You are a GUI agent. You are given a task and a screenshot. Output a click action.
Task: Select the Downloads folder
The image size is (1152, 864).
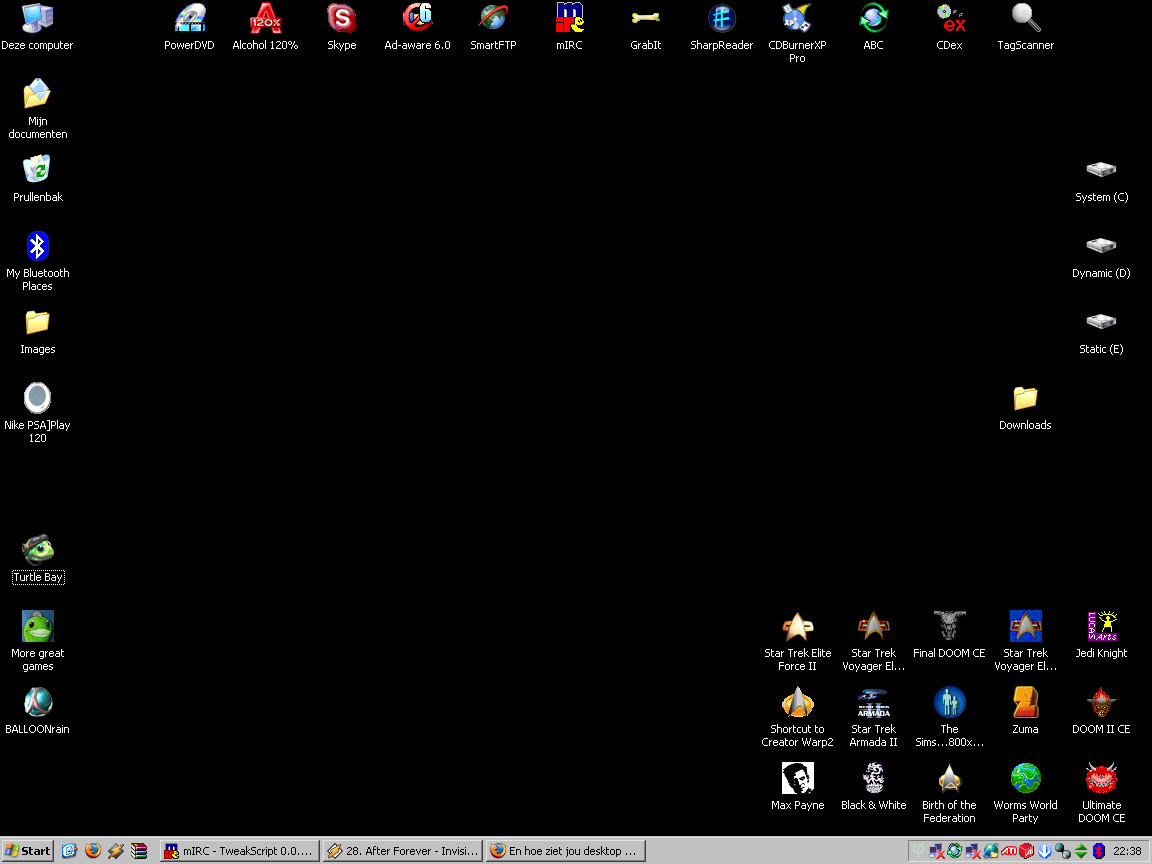1026,407
